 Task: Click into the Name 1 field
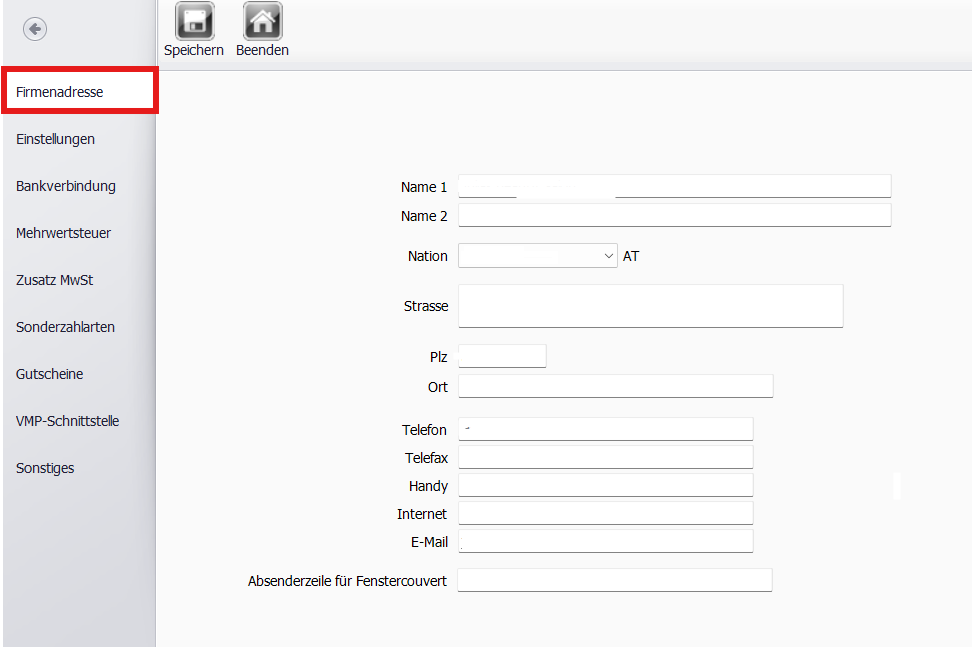pyautogui.click(x=674, y=187)
